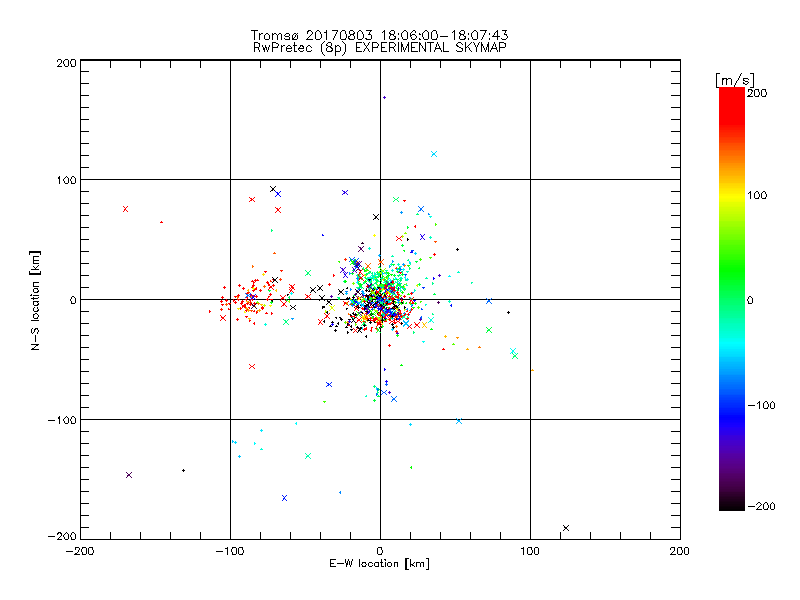Click the purple X marker at bottom left
Image resolution: width=800 pixels, height=600 pixels.
[129, 475]
